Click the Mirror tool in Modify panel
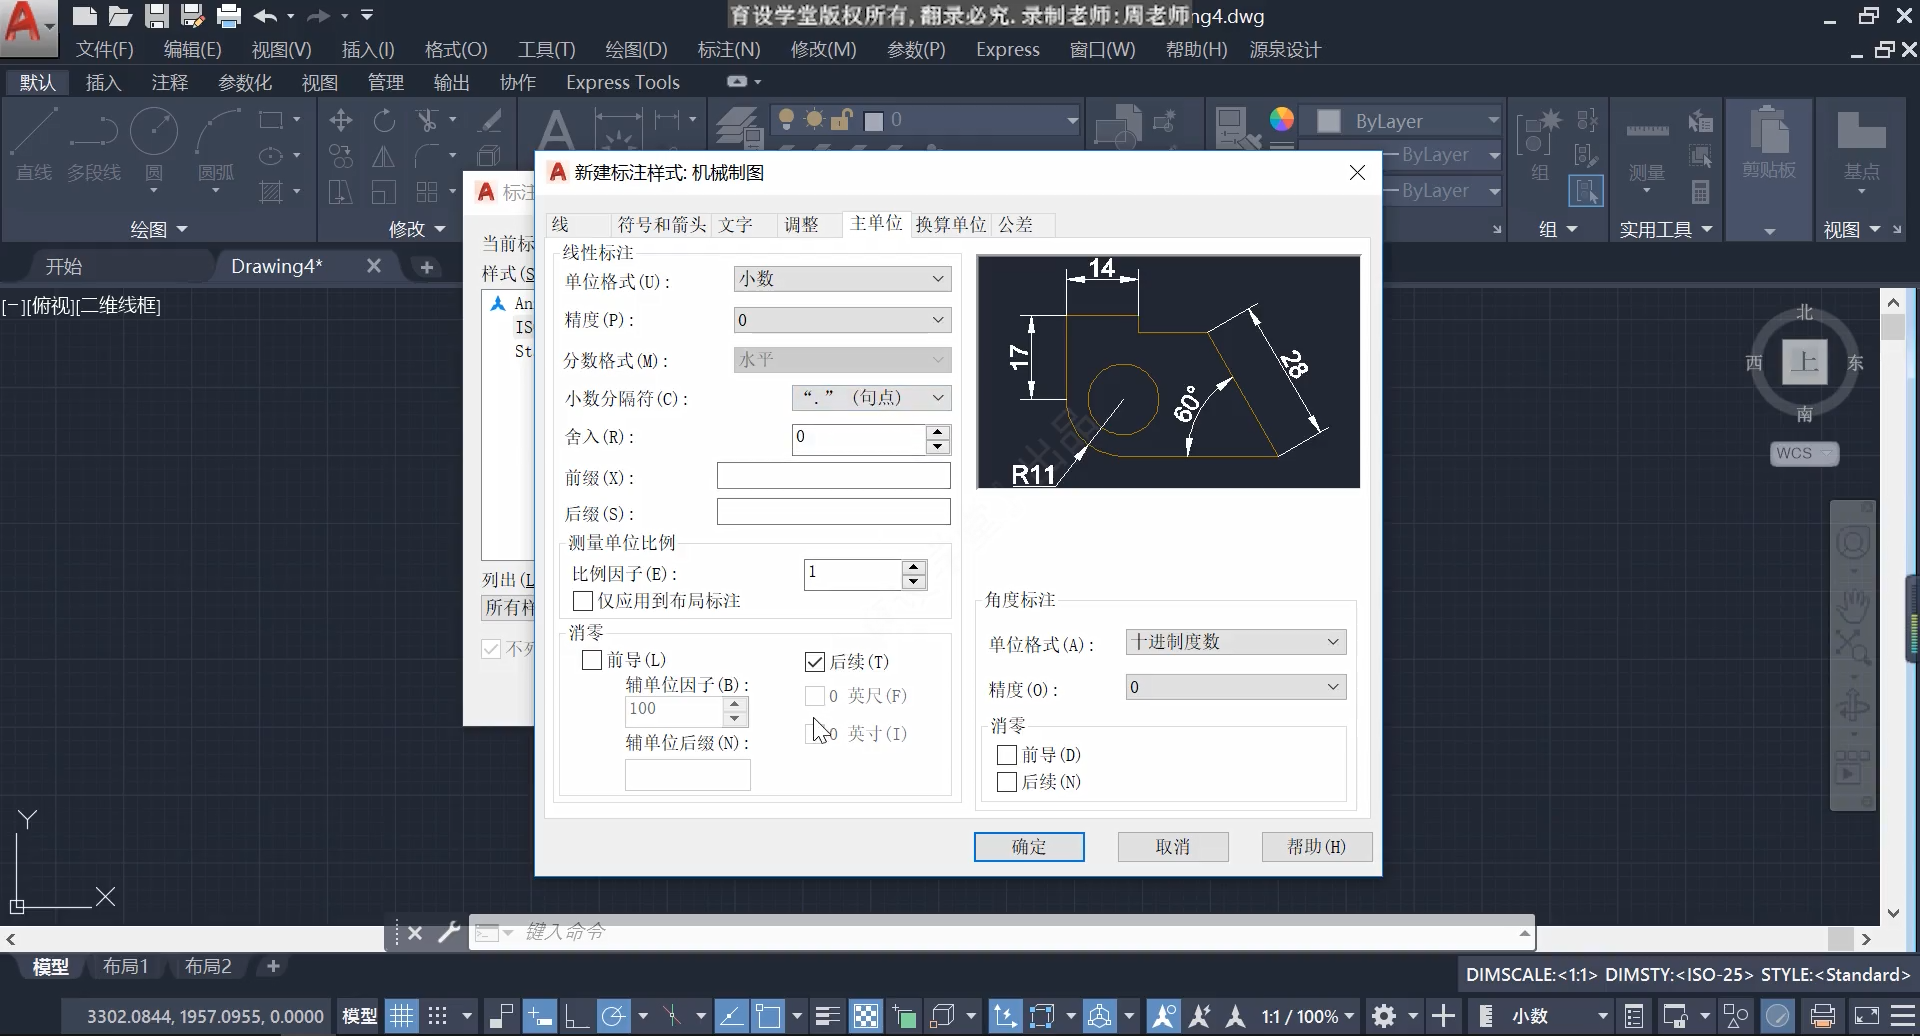The image size is (1920, 1036). (384, 156)
